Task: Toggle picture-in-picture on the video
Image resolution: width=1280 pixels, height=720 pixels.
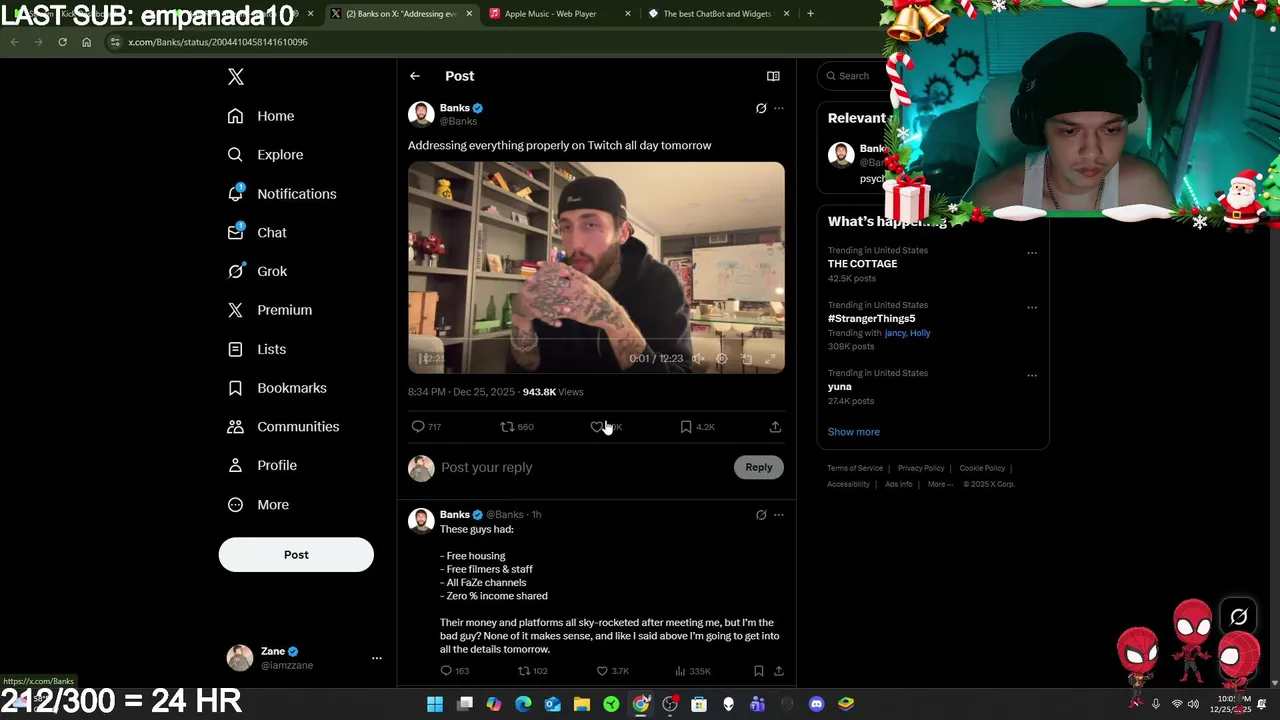Action: click(x=746, y=358)
